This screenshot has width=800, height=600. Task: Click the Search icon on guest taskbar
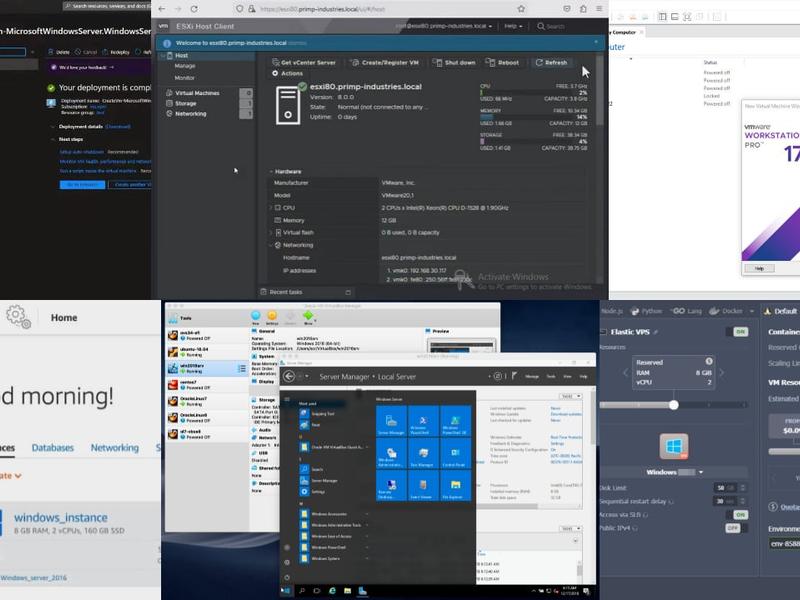[302, 591]
